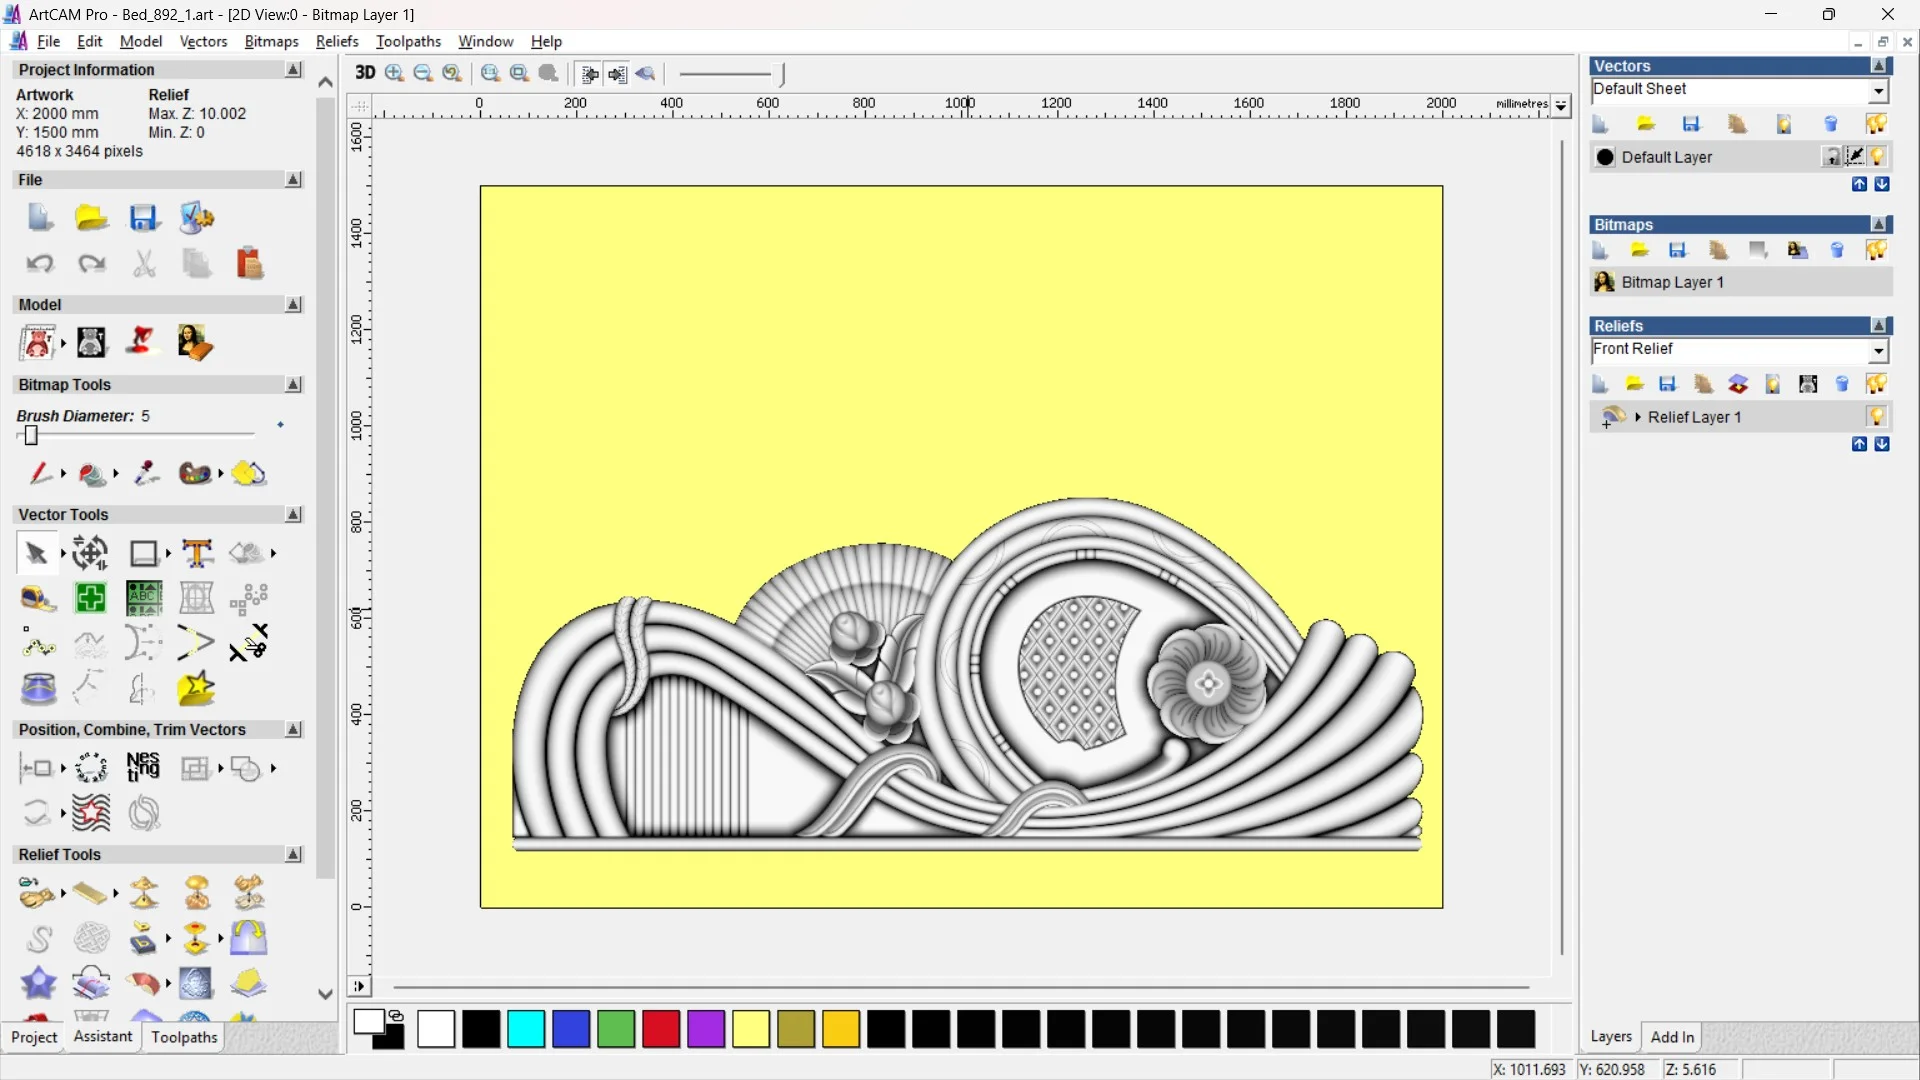Collapse the Bitmap Tools section
The height and width of the screenshot is (1080, 1920).
293,385
